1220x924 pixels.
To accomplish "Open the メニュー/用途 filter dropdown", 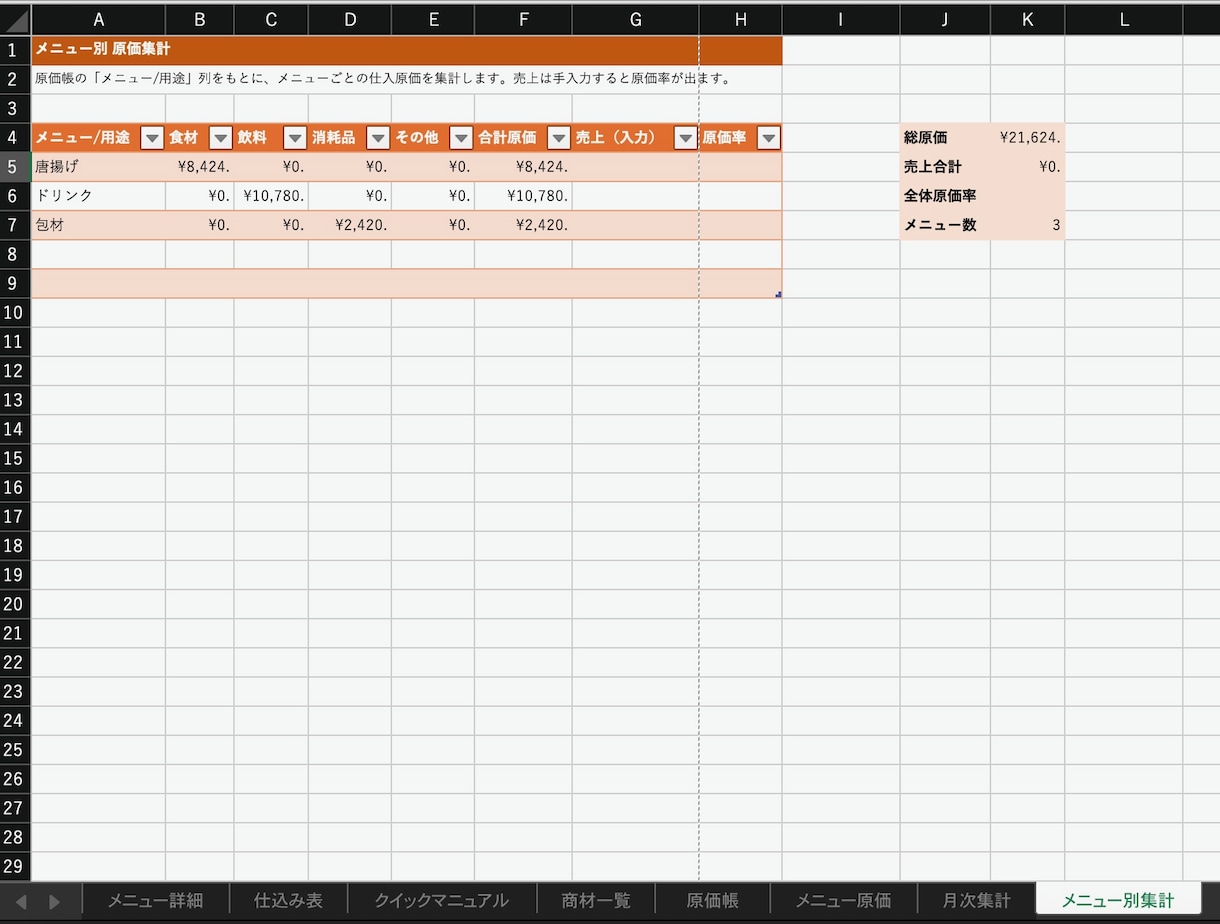I will pyautogui.click(x=152, y=138).
